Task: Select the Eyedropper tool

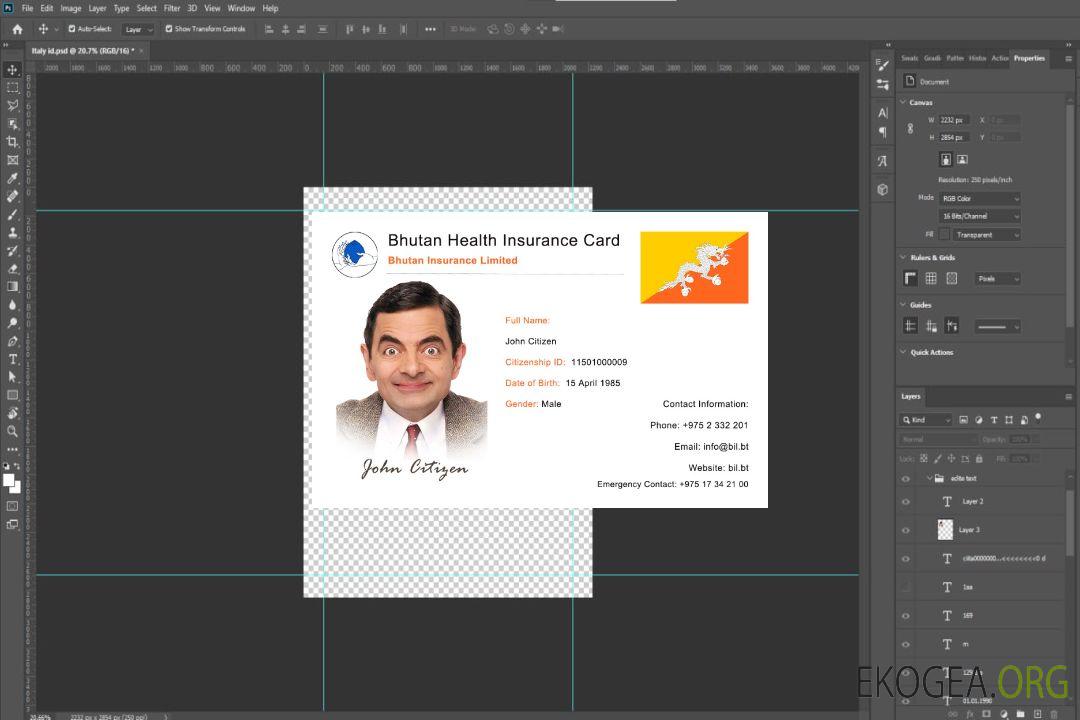Action: (x=12, y=178)
